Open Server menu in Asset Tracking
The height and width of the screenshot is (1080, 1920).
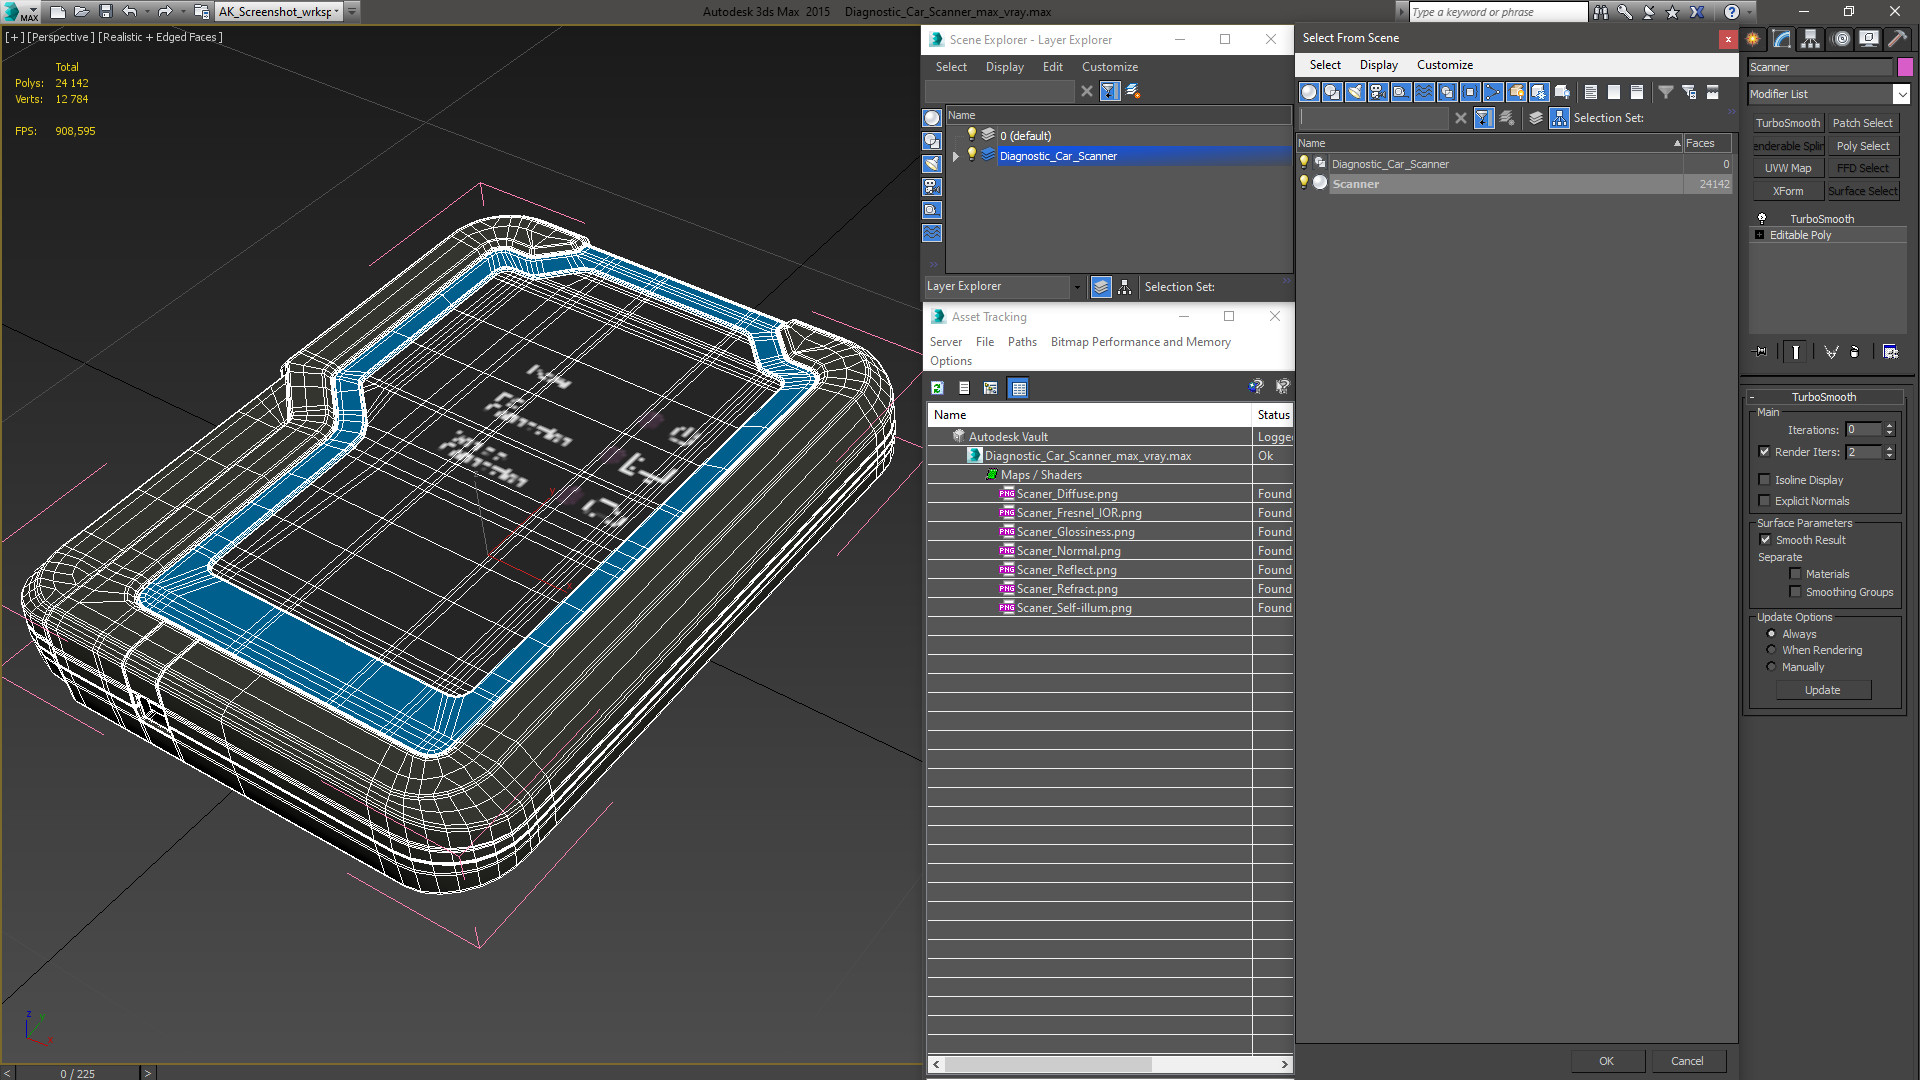[x=945, y=342]
